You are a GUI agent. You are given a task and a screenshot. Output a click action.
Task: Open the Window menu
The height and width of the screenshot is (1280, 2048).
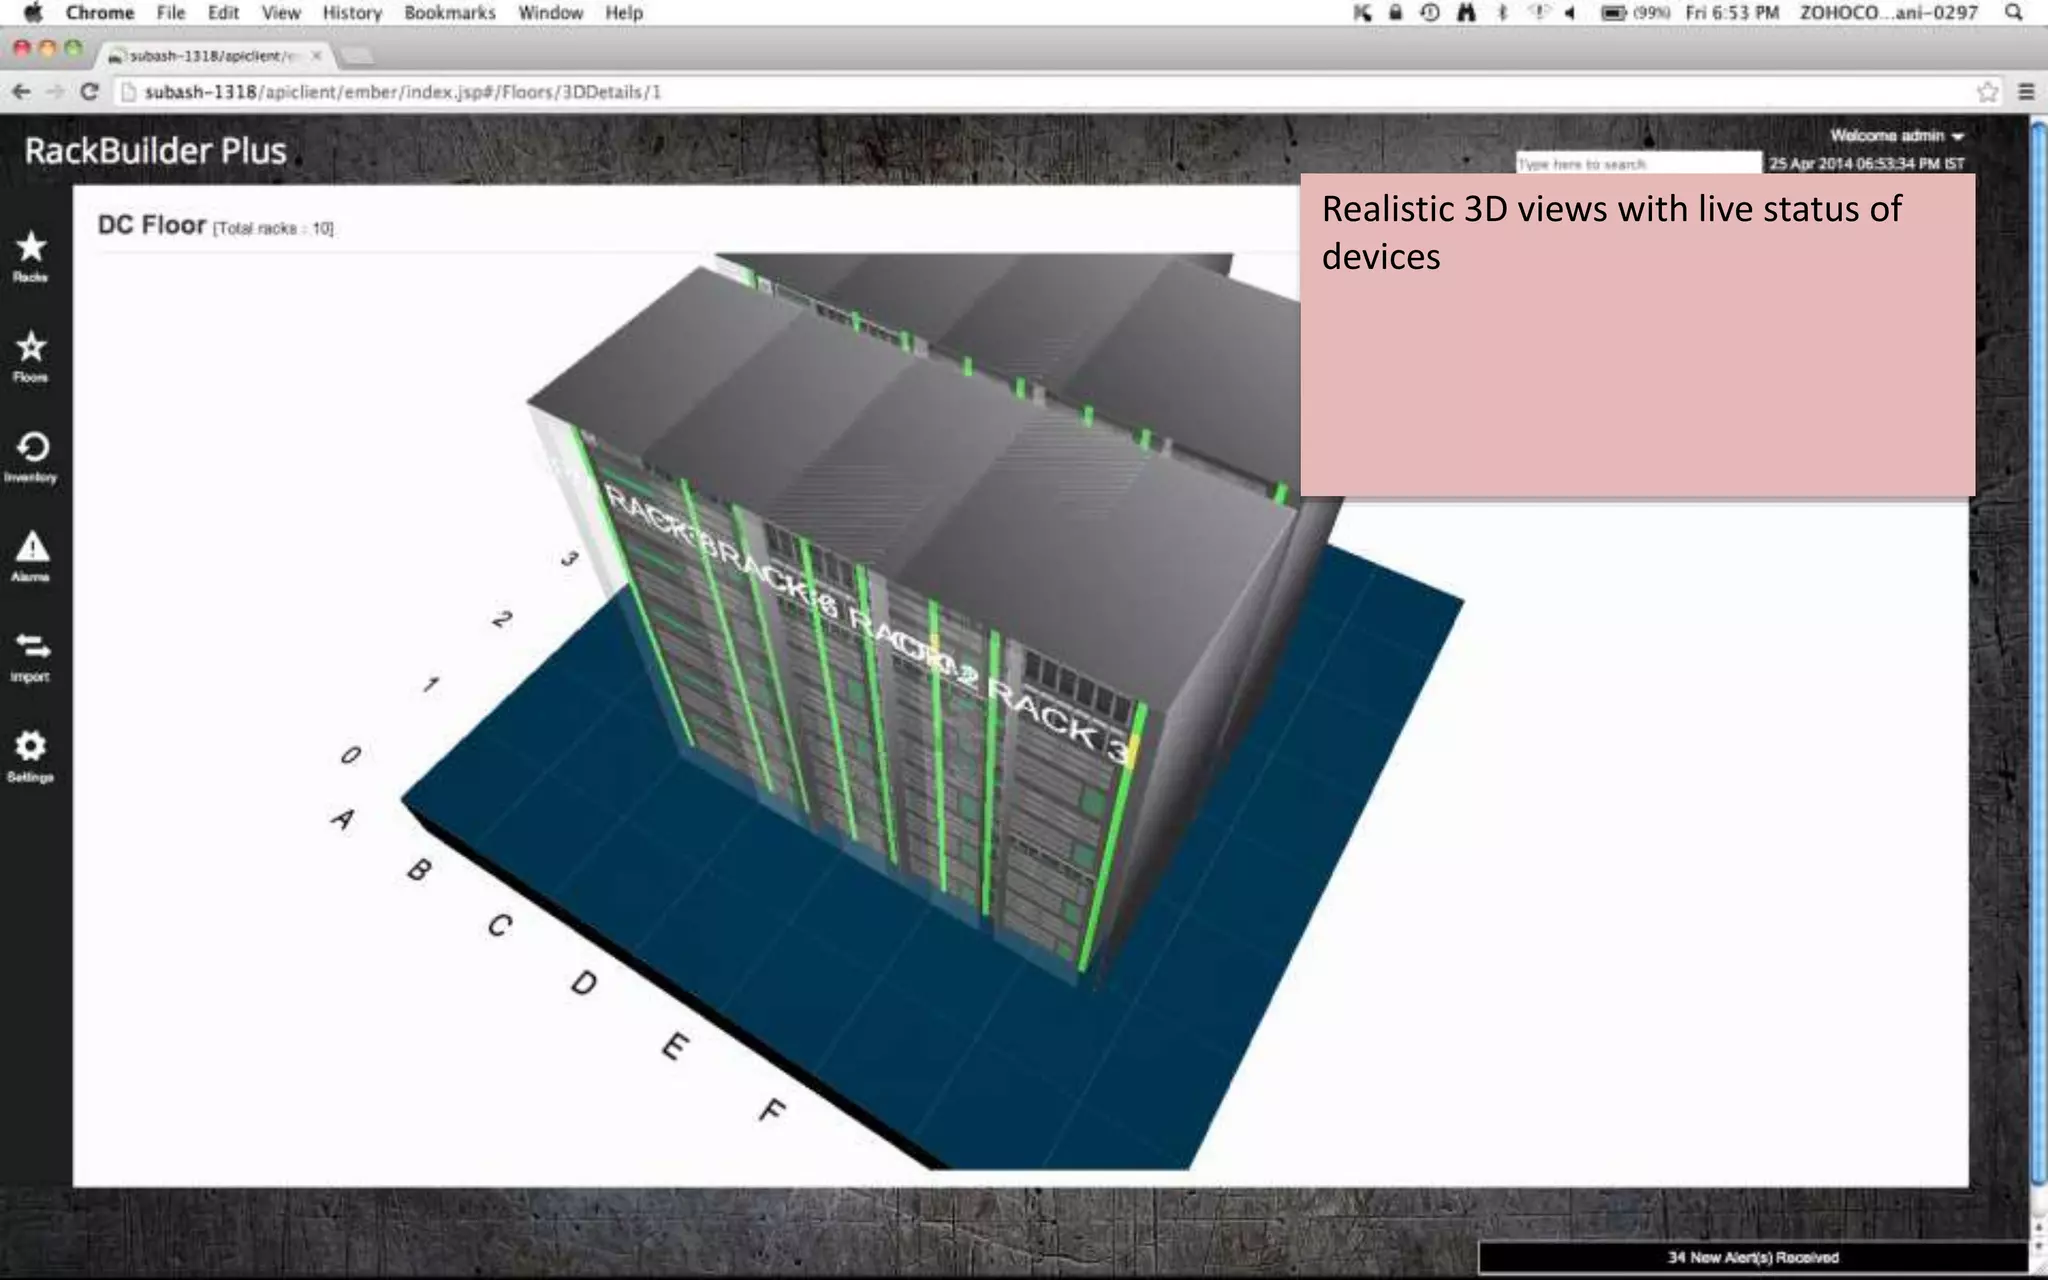point(551,13)
